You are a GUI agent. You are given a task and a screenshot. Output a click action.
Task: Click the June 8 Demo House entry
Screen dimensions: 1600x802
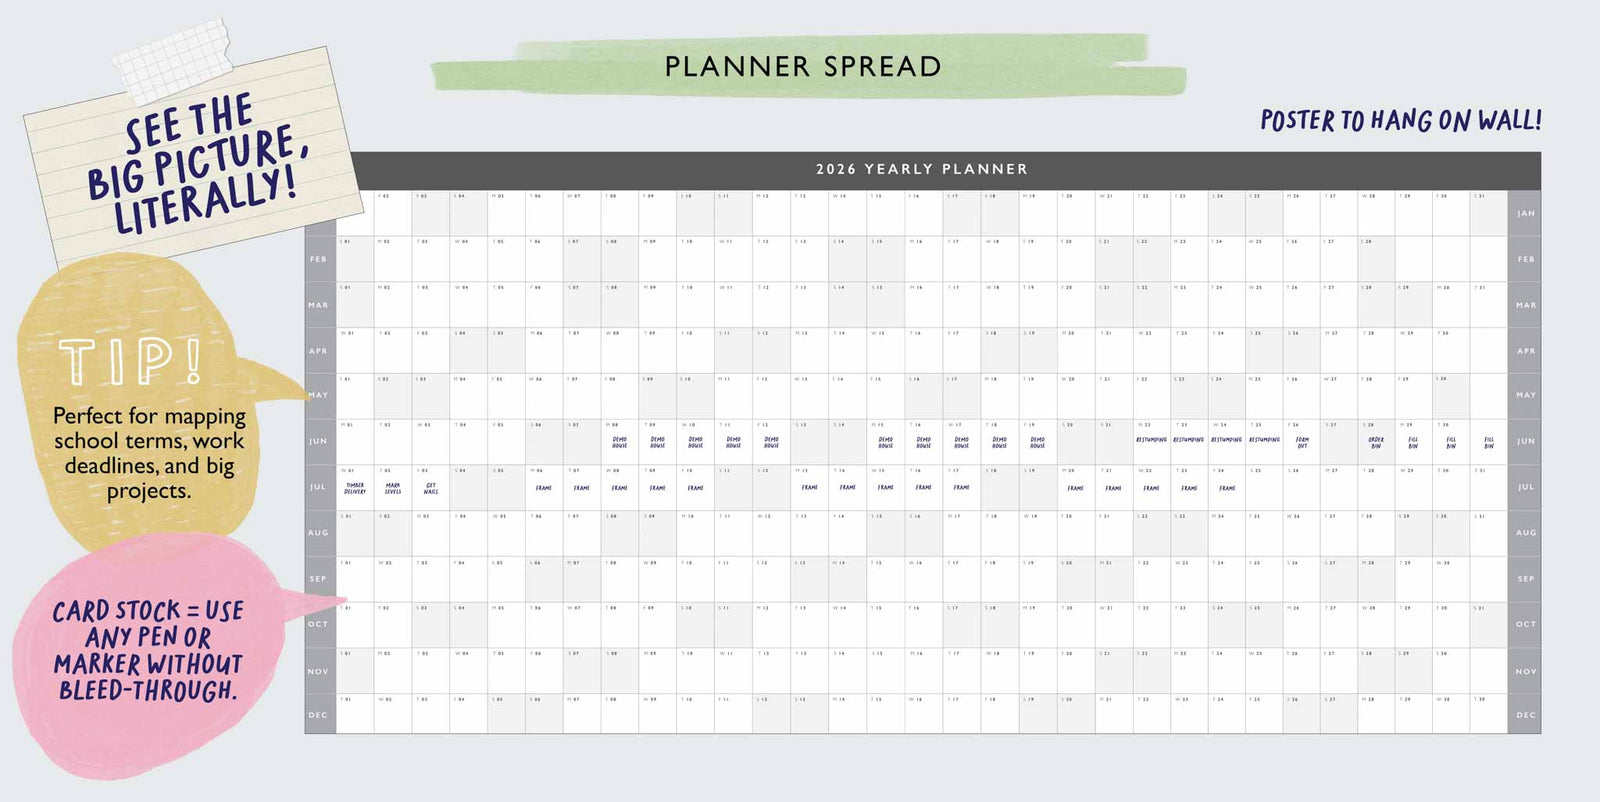(x=620, y=441)
